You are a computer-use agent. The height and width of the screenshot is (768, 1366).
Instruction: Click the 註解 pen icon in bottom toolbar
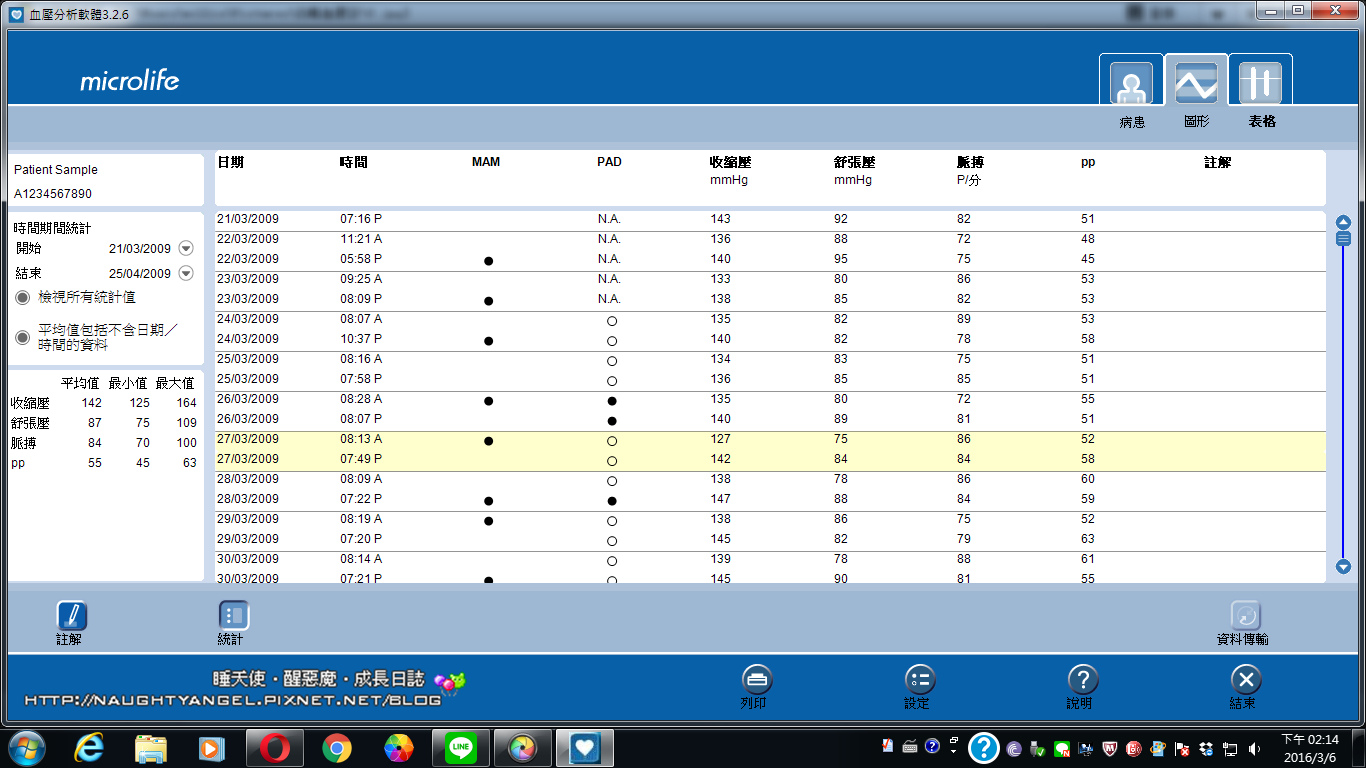coord(71,615)
